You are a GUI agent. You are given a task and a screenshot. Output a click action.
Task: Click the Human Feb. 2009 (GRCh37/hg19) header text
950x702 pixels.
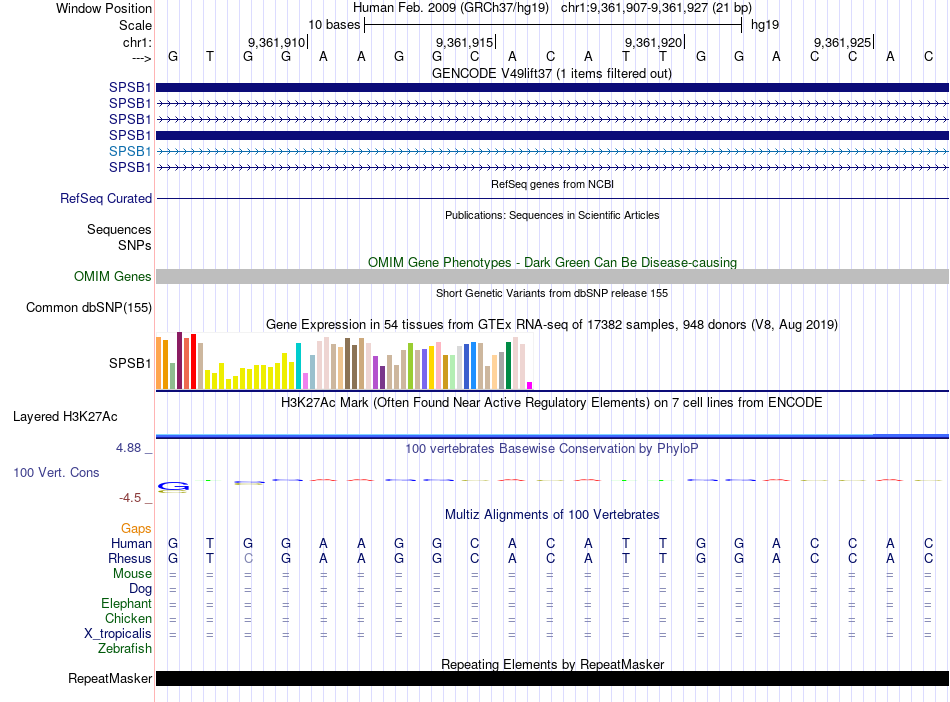click(451, 8)
